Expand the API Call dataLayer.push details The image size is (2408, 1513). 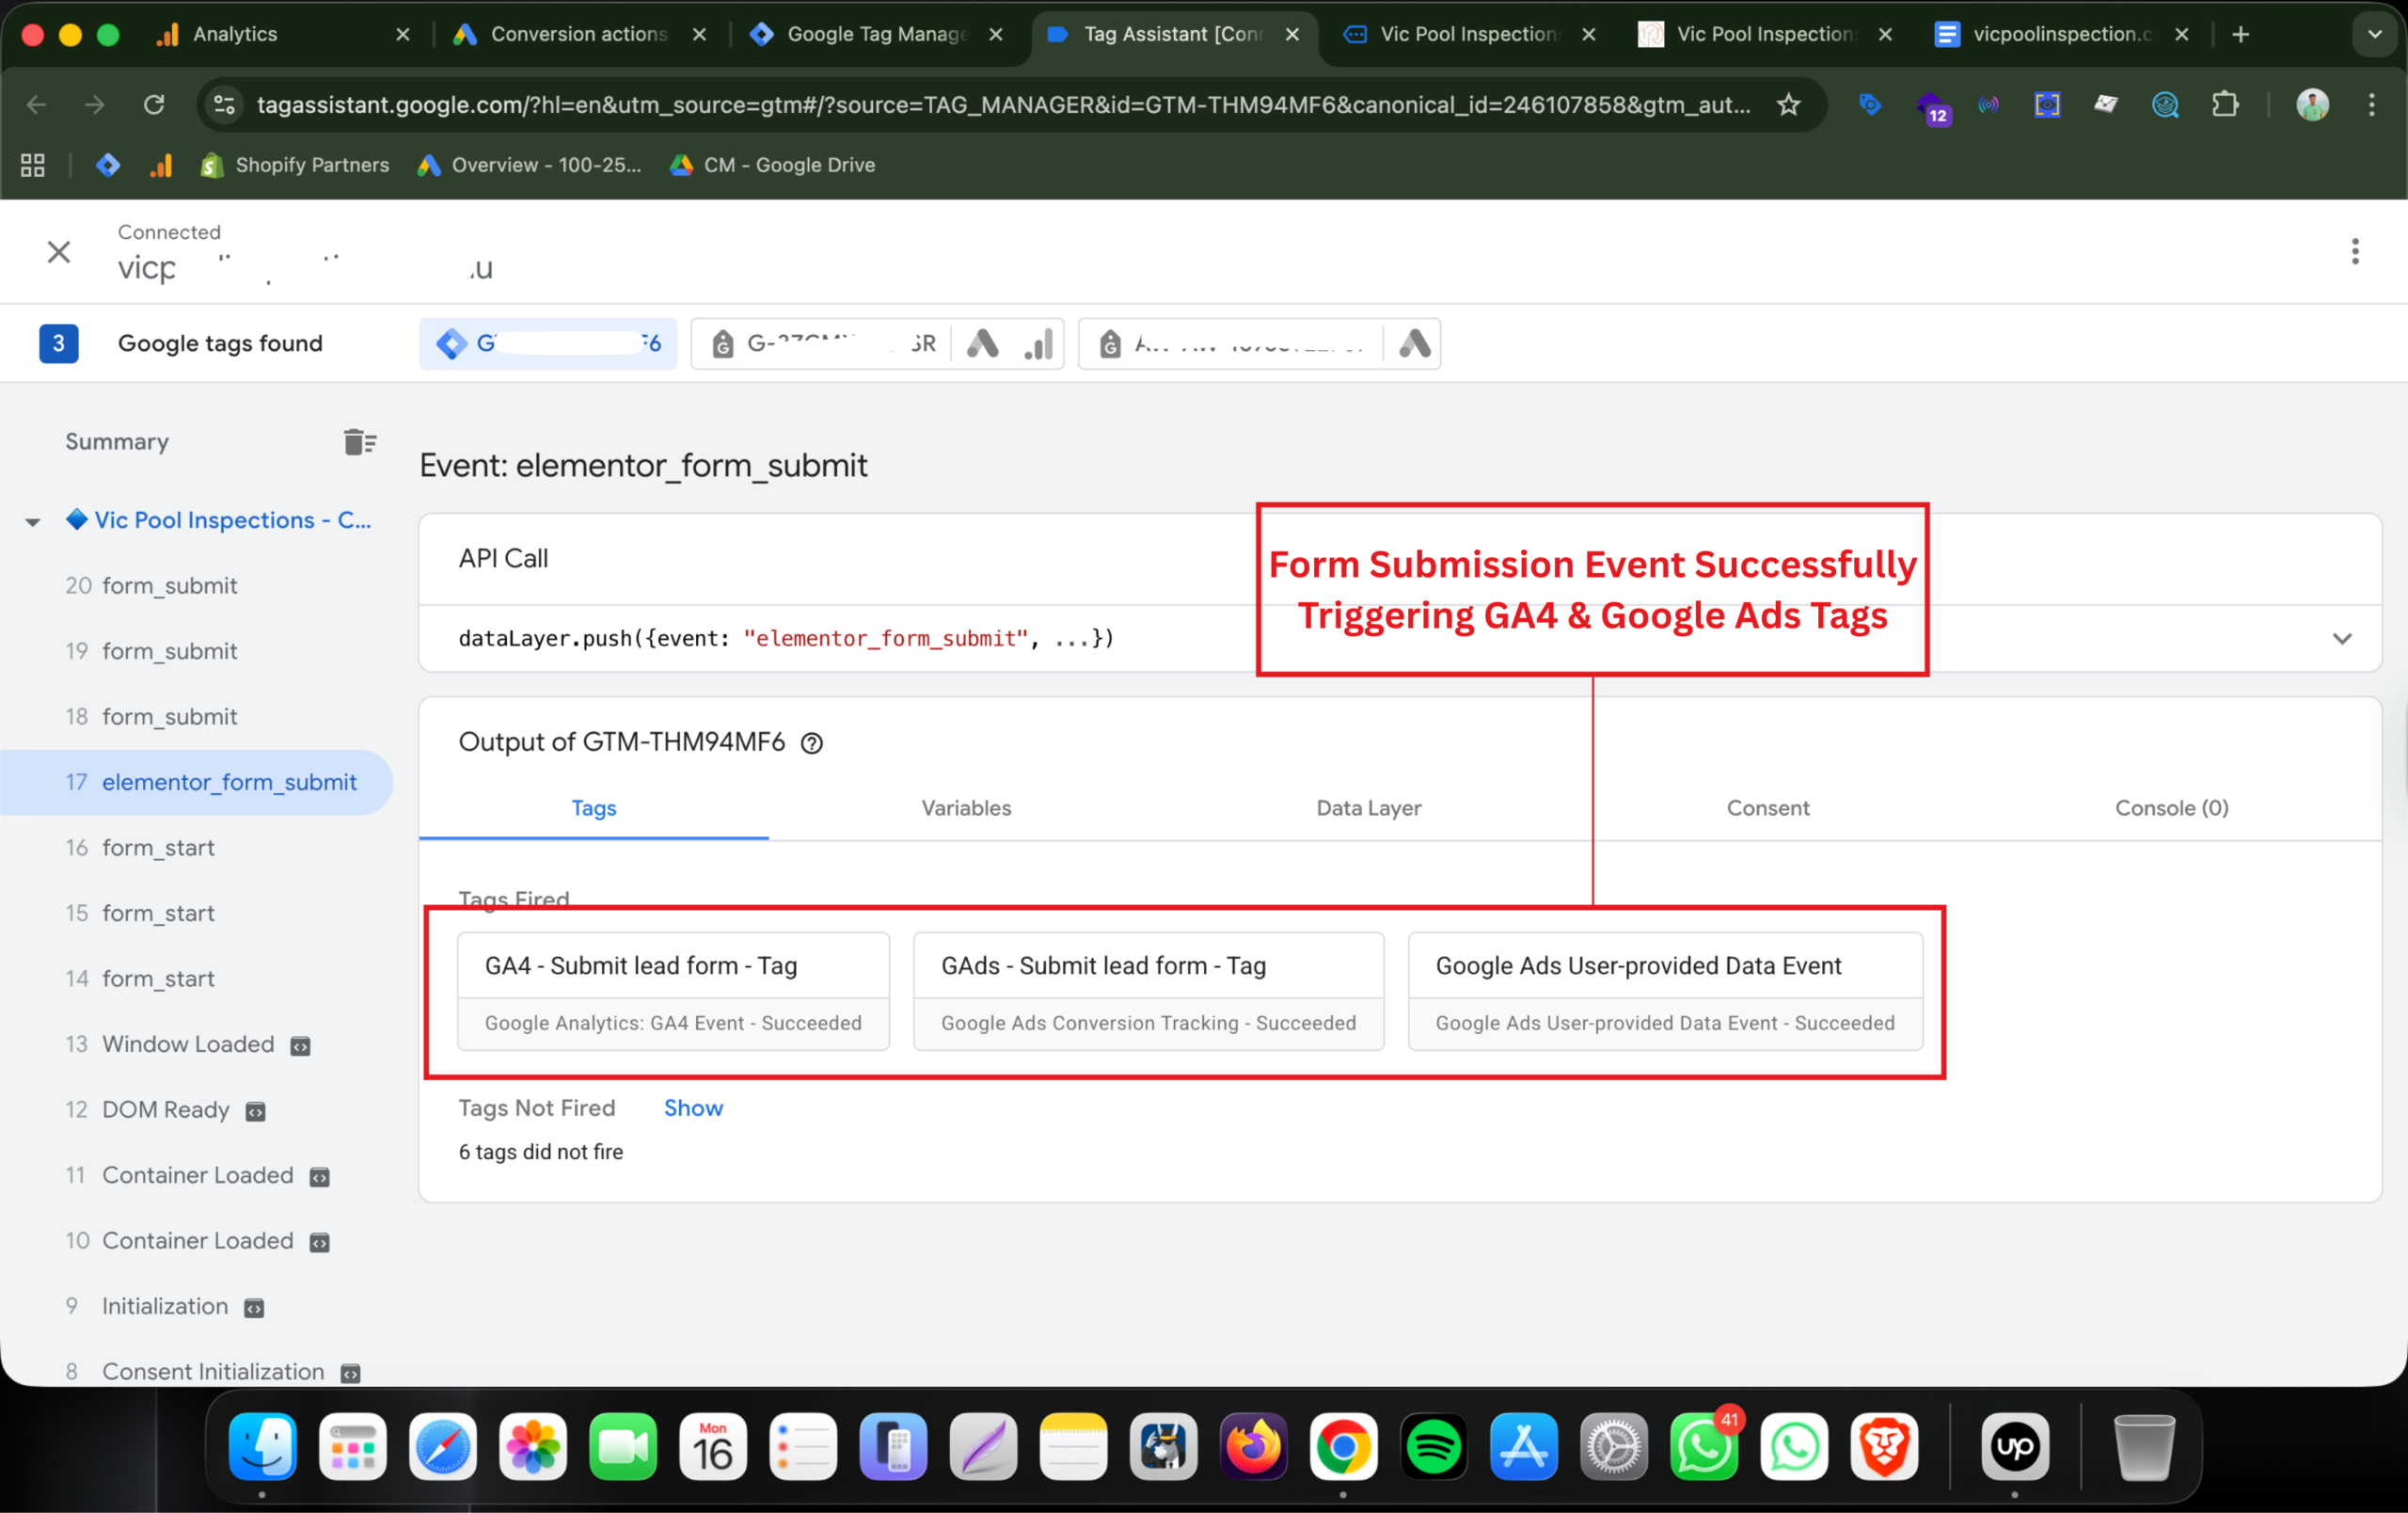2342,638
